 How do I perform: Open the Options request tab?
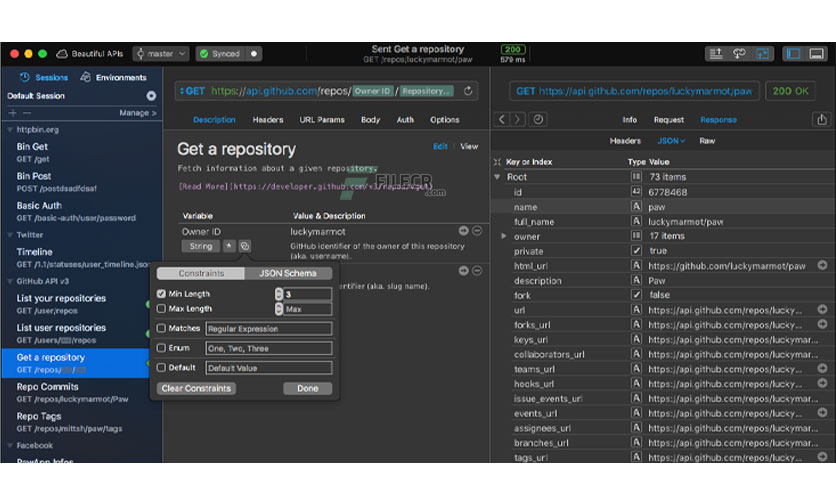pos(445,120)
